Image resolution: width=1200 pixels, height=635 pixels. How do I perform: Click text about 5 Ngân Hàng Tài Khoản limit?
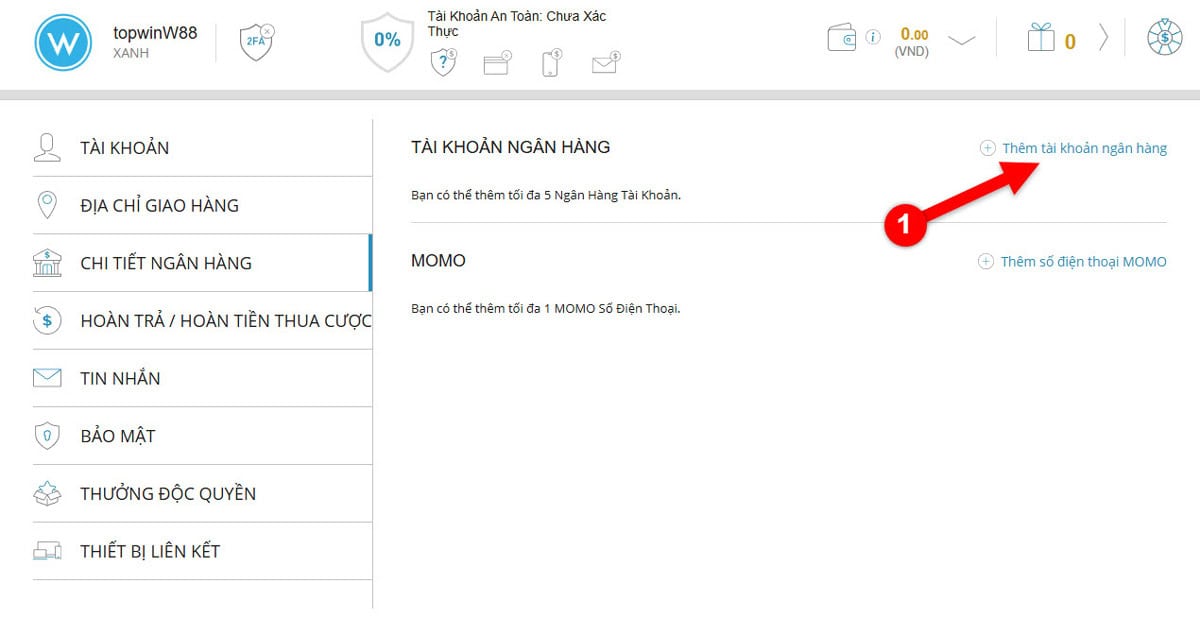(x=546, y=195)
